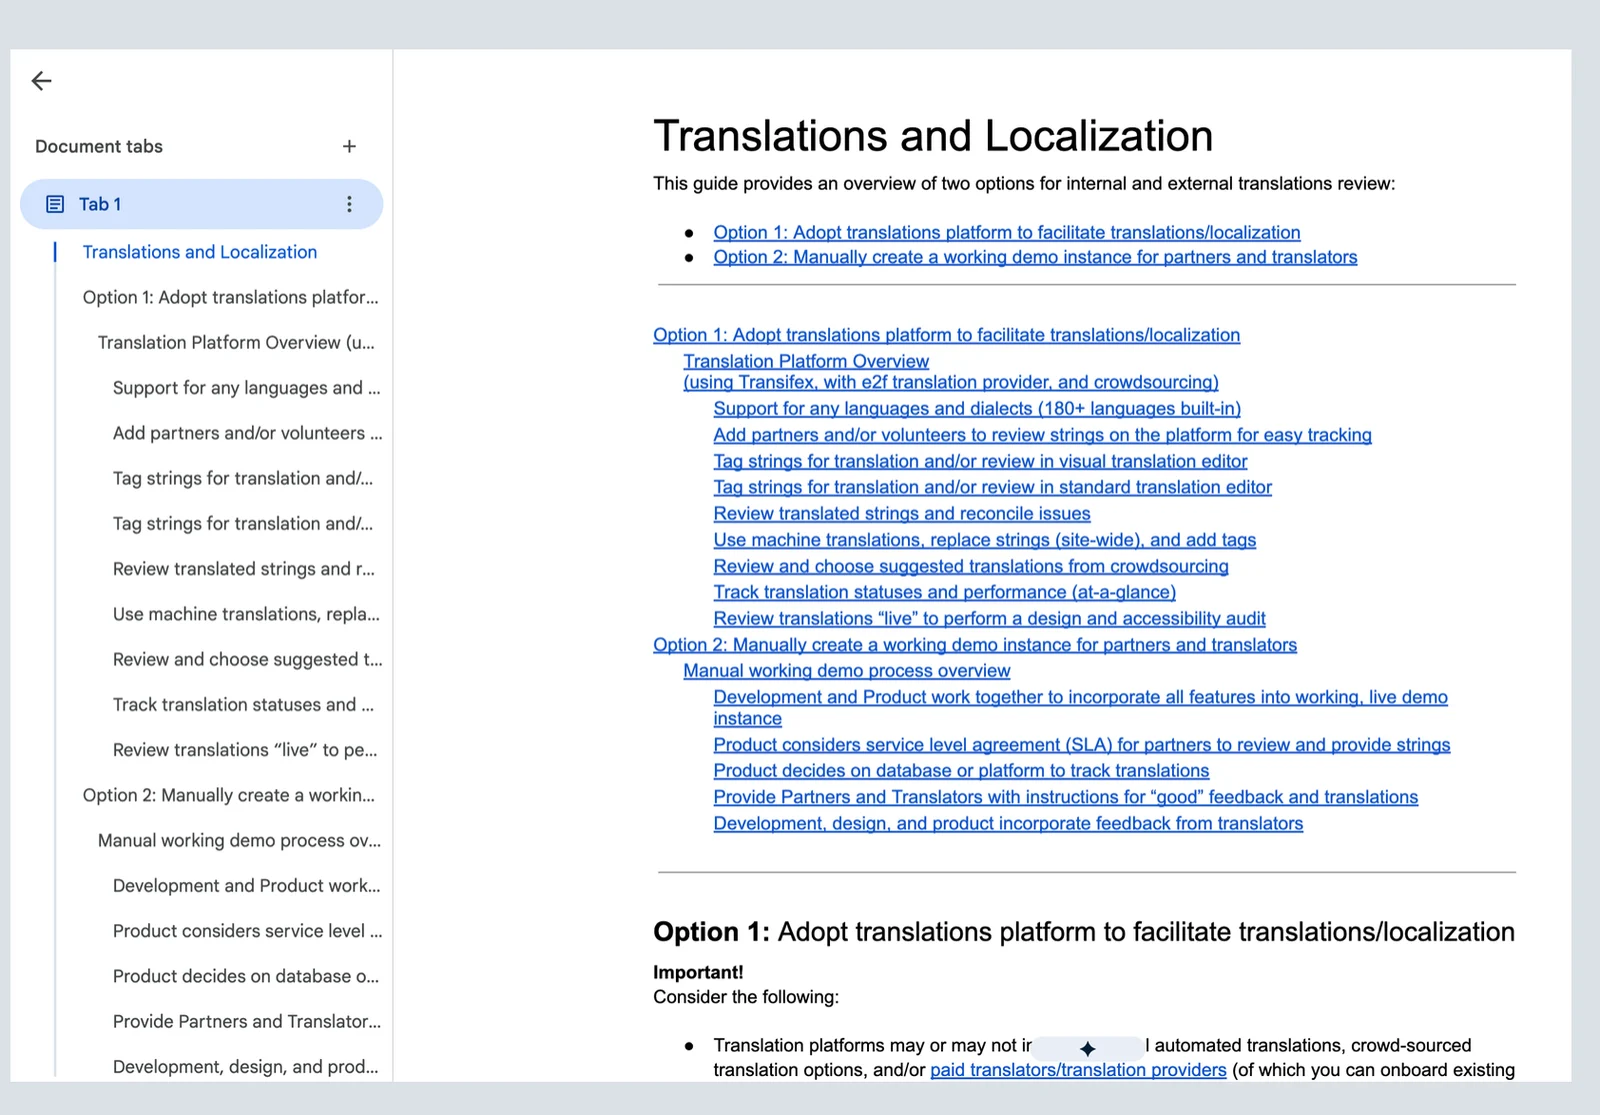Open 'Development, design, and product incorporate feedback' link
The image size is (1600, 1115).
tap(1008, 823)
